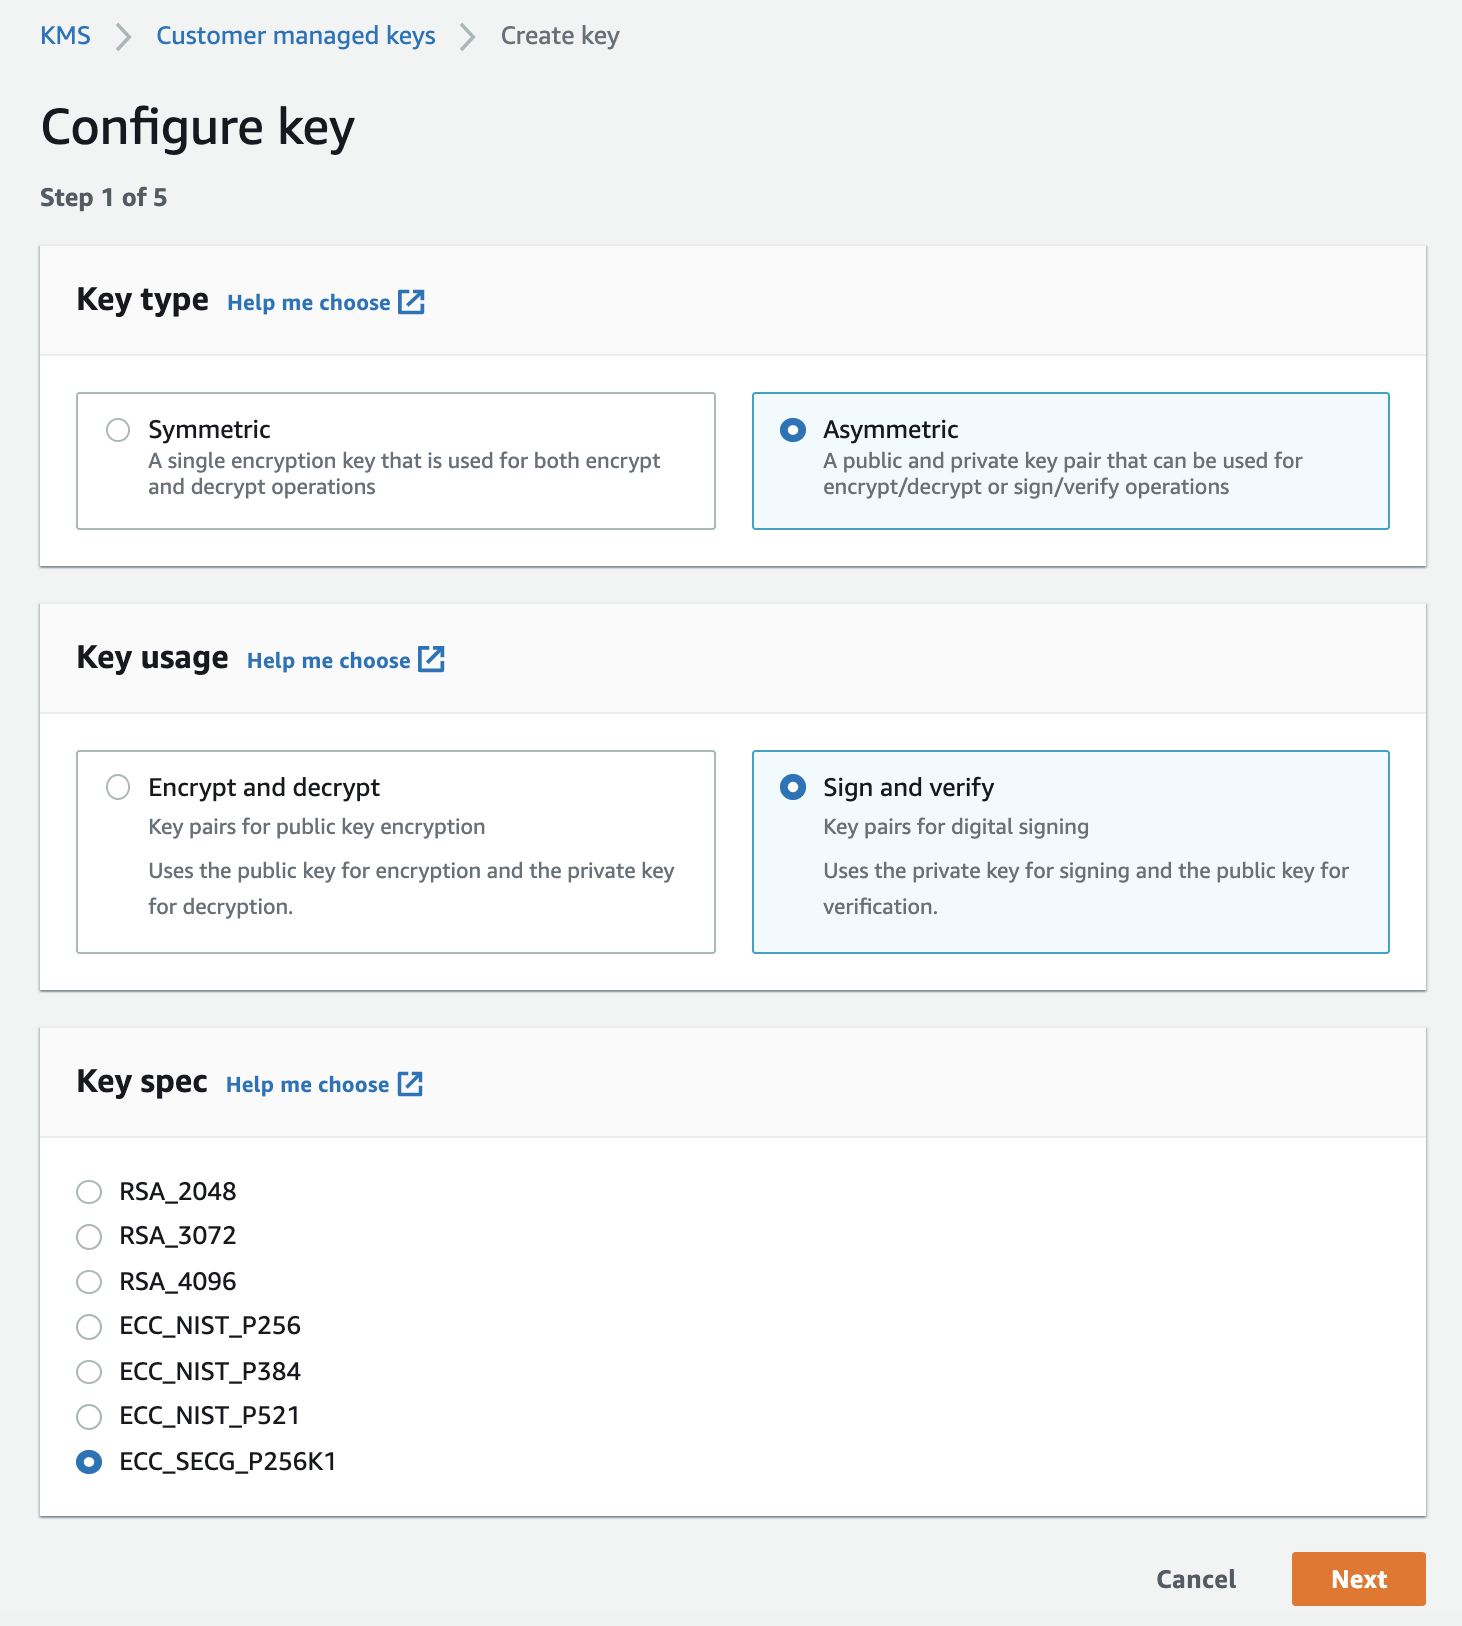Choose Sign and verify key usage
The width and height of the screenshot is (1462, 1626).
(793, 788)
